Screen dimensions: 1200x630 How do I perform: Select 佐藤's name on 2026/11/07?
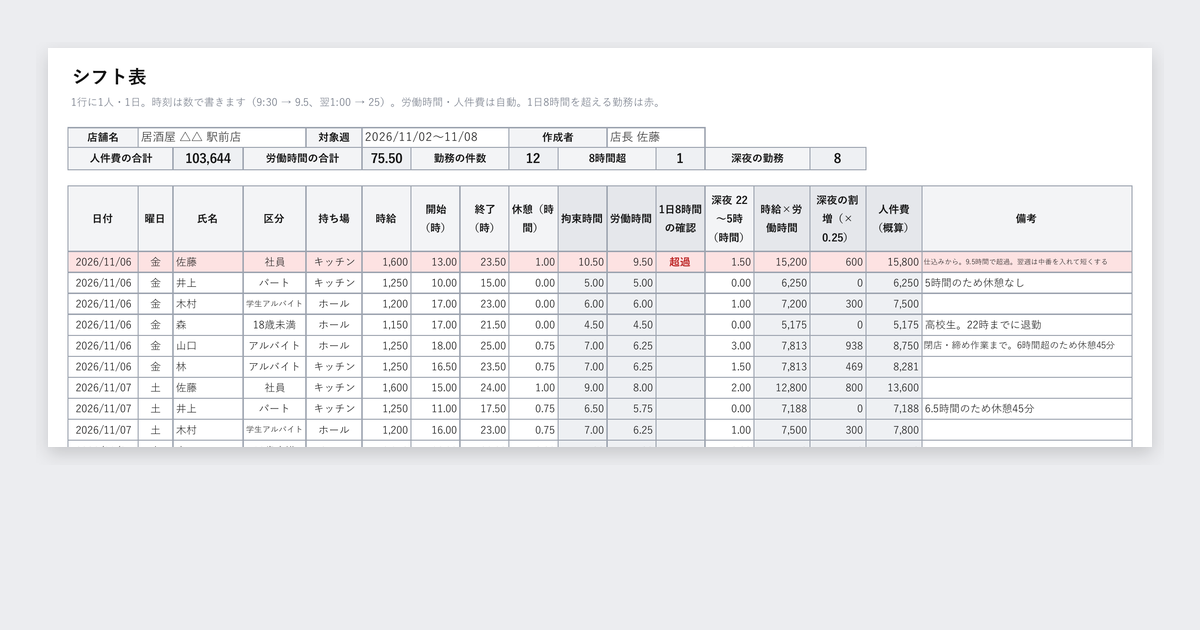tap(208, 388)
